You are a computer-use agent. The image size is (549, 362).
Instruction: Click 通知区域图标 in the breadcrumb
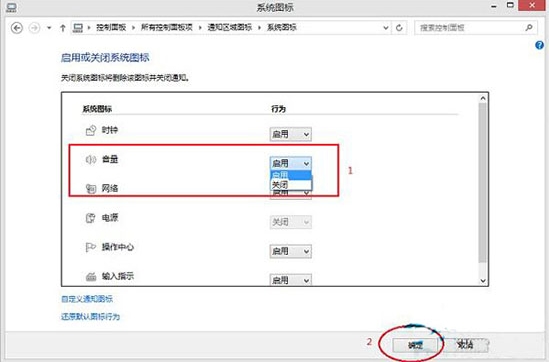coord(230,27)
